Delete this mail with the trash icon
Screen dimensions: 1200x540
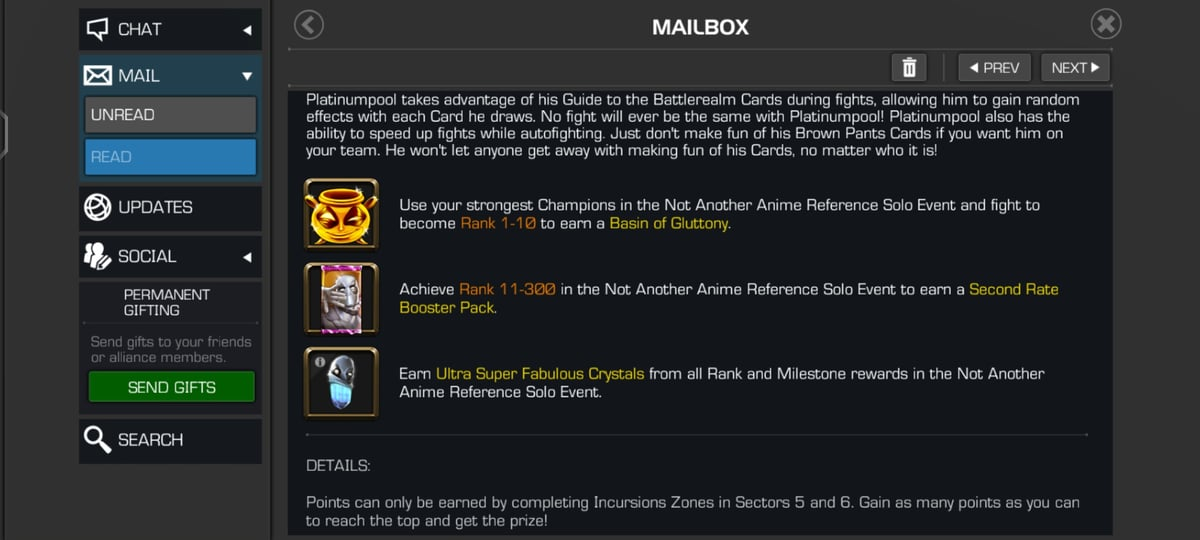tap(909, 68)
